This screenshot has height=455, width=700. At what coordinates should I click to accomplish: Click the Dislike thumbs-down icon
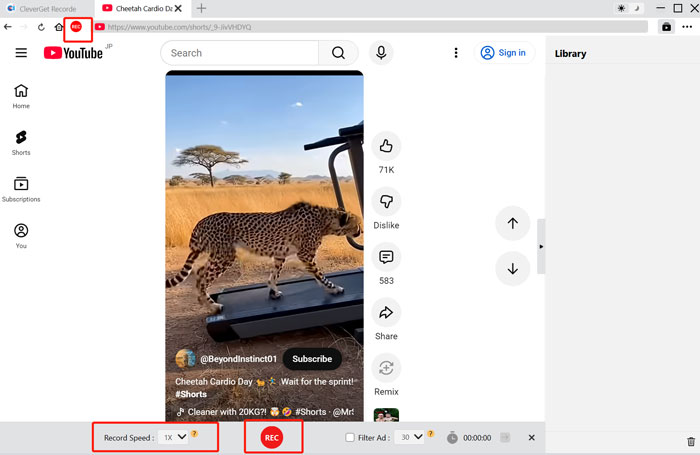point(386,201)
